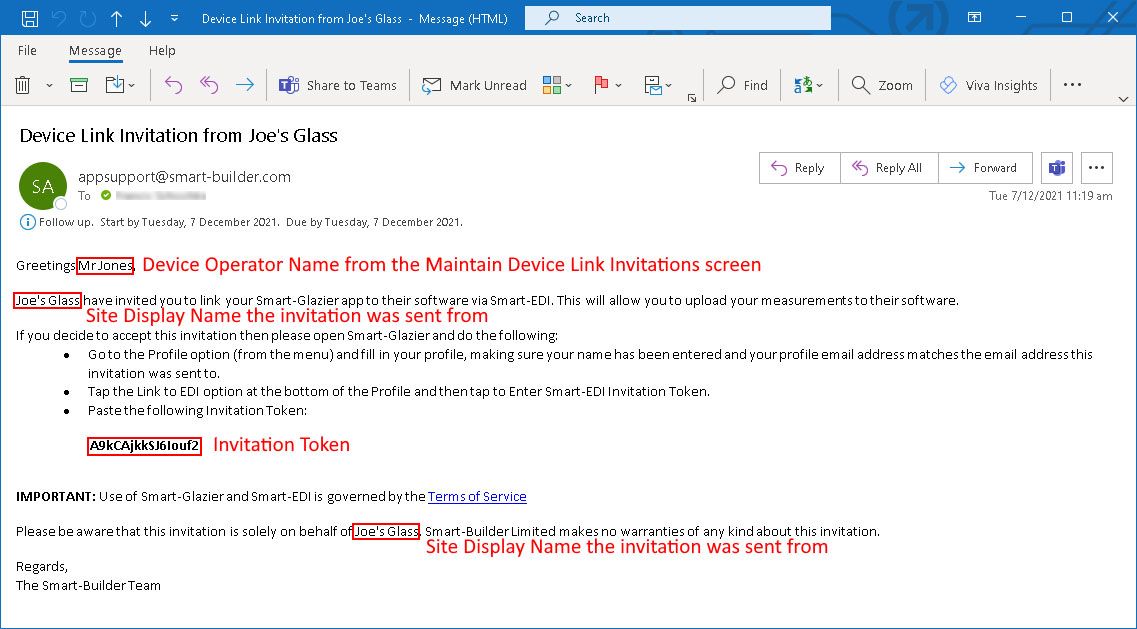Click Share to Teams
This screenshot has width=1137, height=629.
[339, 85]
